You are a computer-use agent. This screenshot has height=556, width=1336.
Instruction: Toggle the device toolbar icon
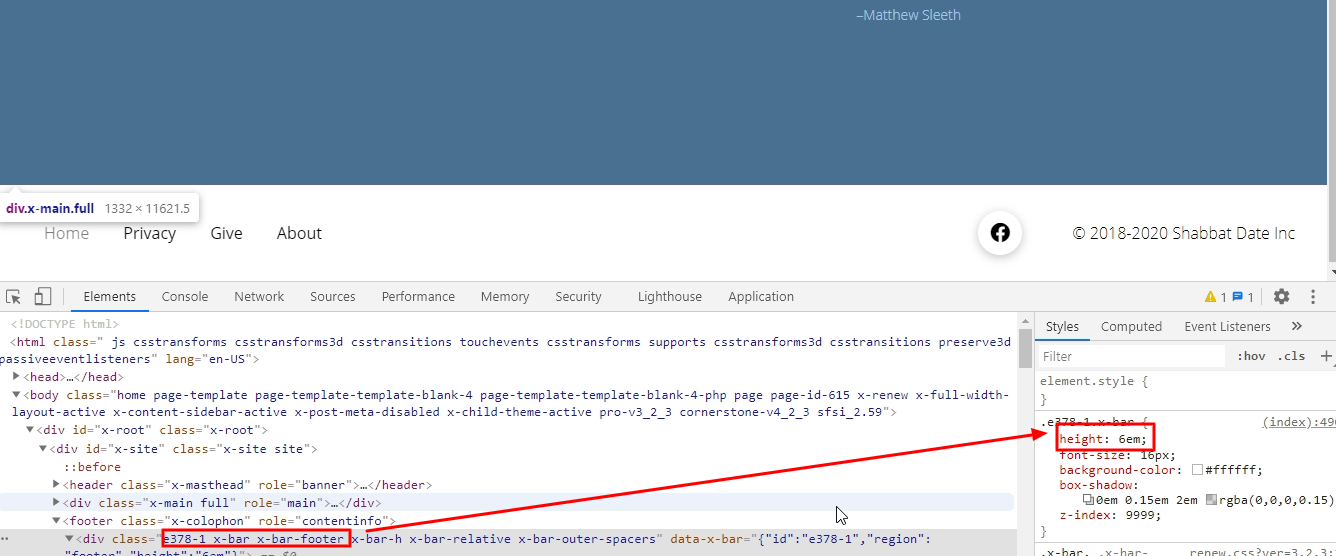43,296
